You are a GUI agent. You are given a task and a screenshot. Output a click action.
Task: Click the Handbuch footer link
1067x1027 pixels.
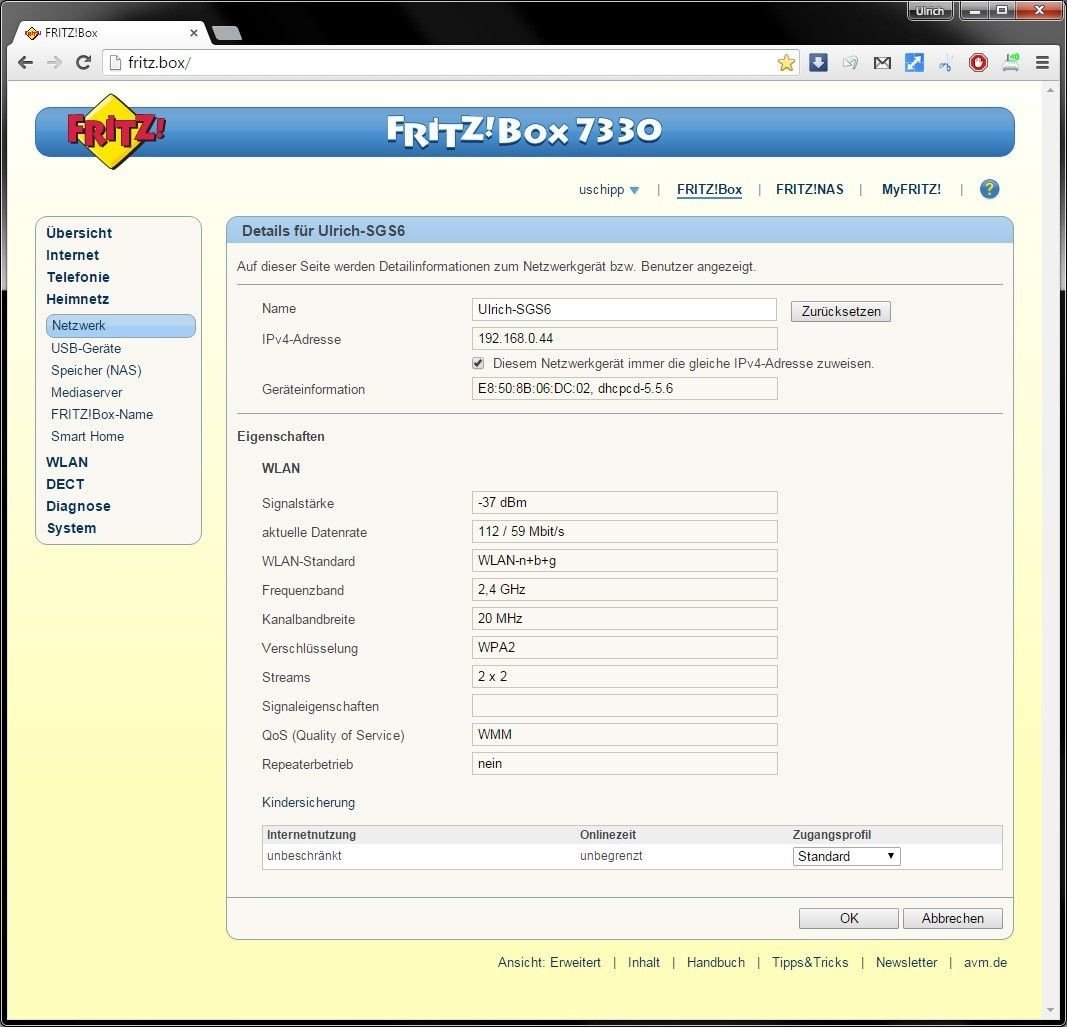[x=716, y=962]
